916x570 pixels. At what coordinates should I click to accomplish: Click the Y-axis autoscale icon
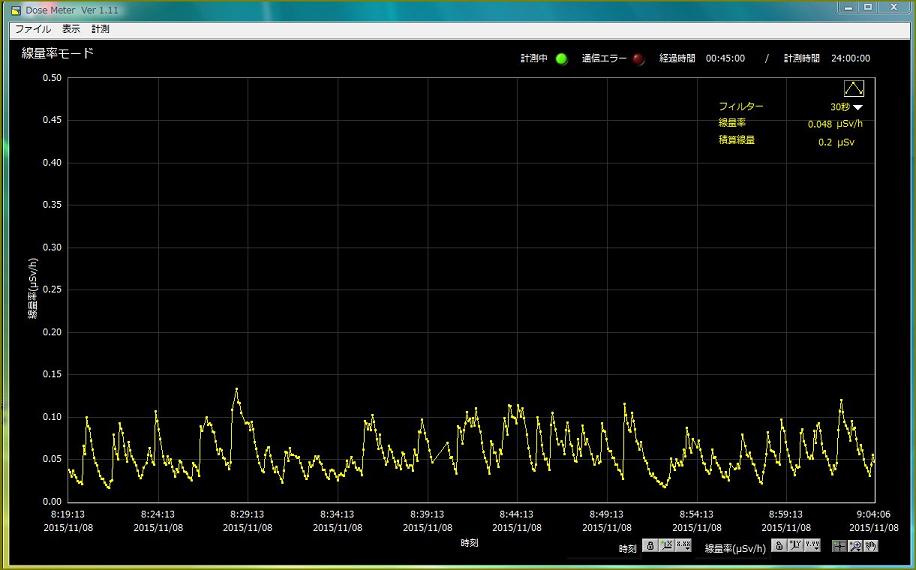tap(795, 546)
